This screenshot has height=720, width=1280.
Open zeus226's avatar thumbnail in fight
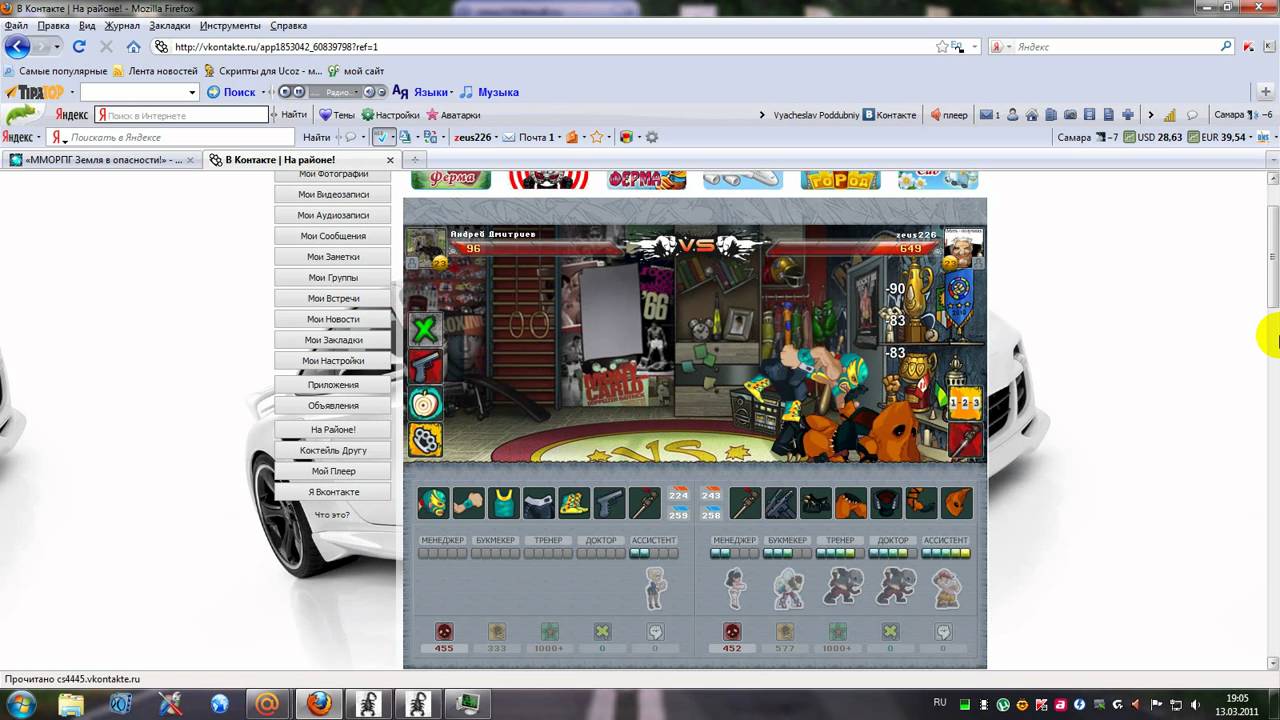pos(964,247)
